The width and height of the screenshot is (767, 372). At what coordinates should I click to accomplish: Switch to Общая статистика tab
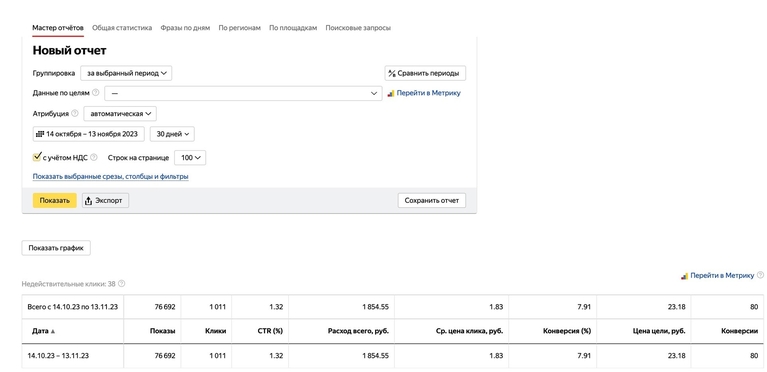click(x=122, y=28)
